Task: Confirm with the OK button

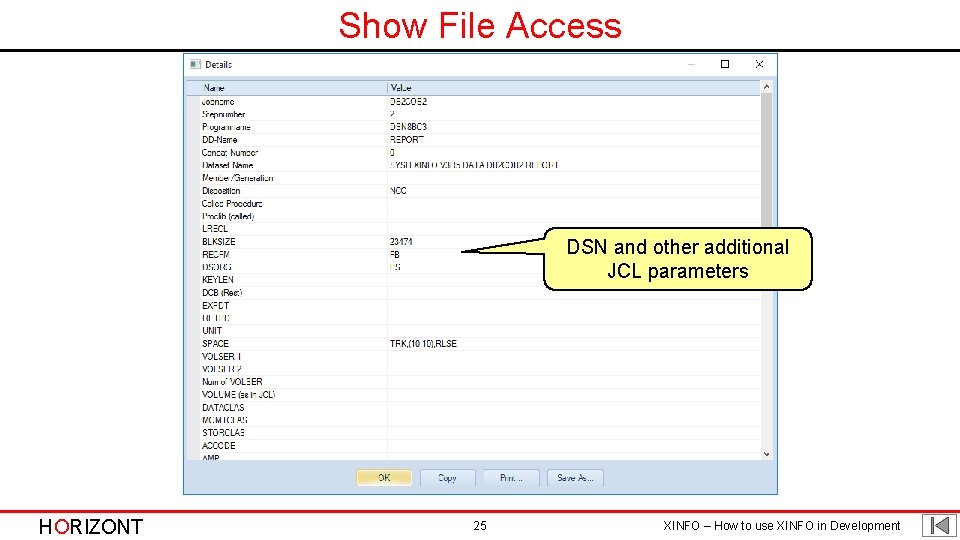Action: [x=384, y=478]
